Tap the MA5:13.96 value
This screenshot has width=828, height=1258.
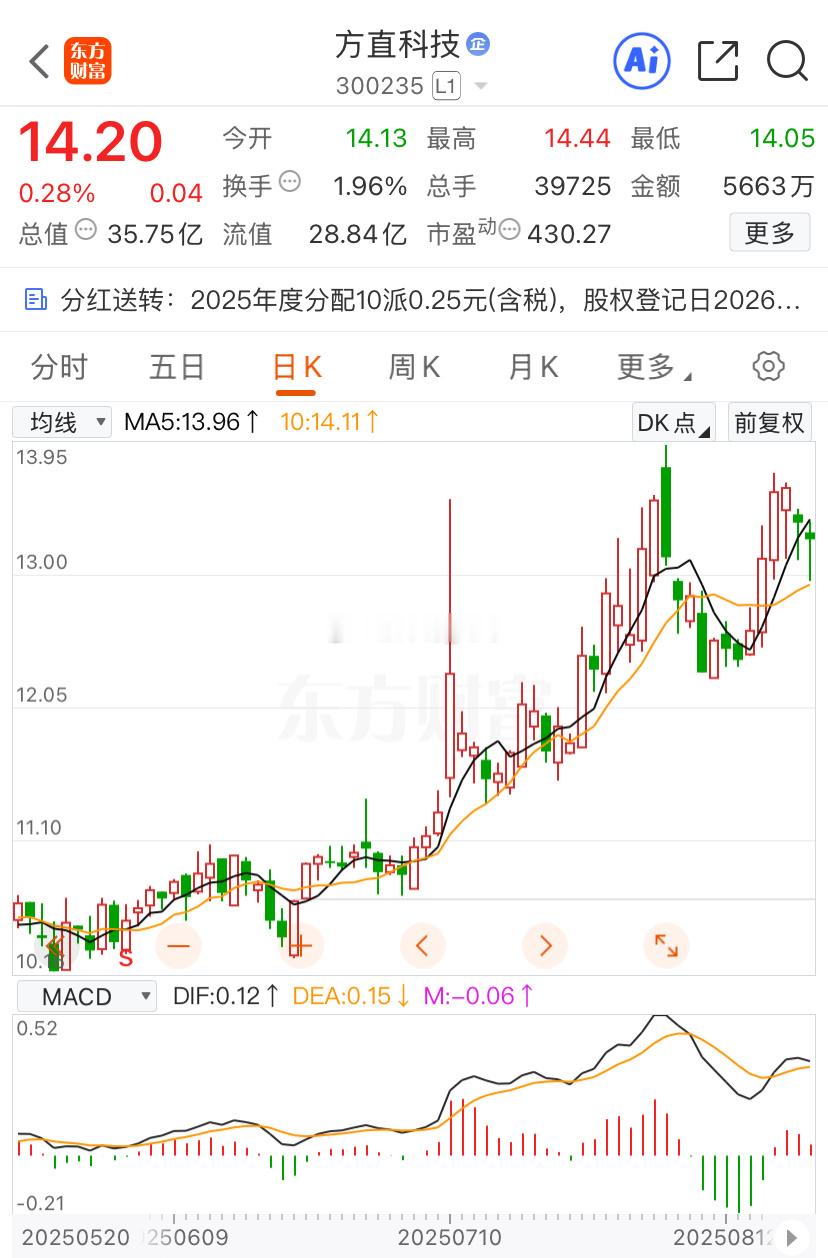(191, 422)
